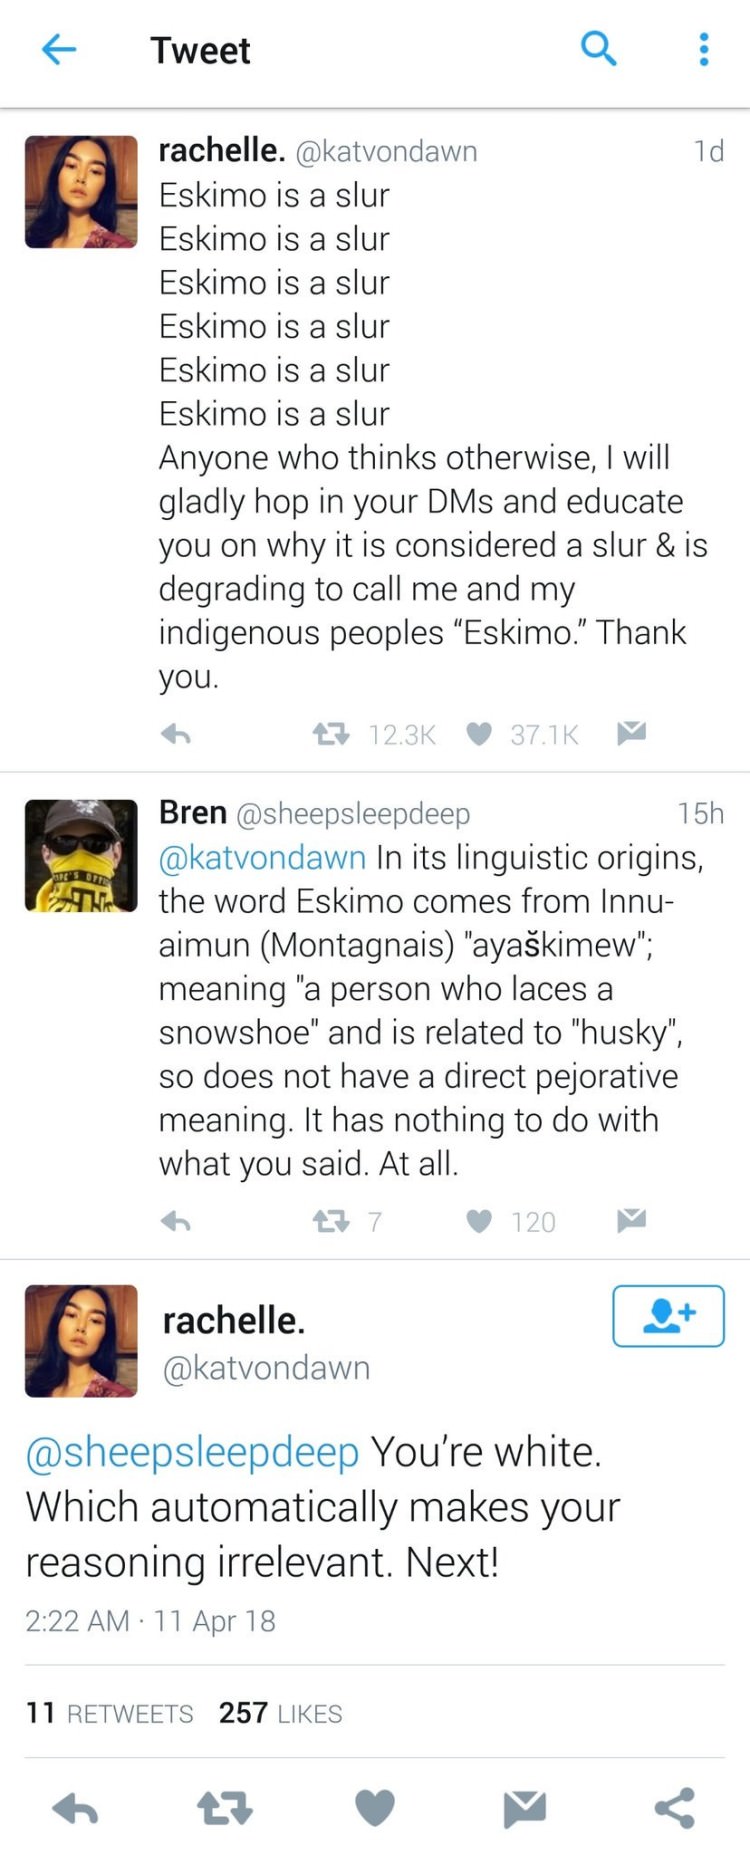Like the main tweet from bottom bar
This screenshot has height=1855, width=750.
tap(375, 1808)
